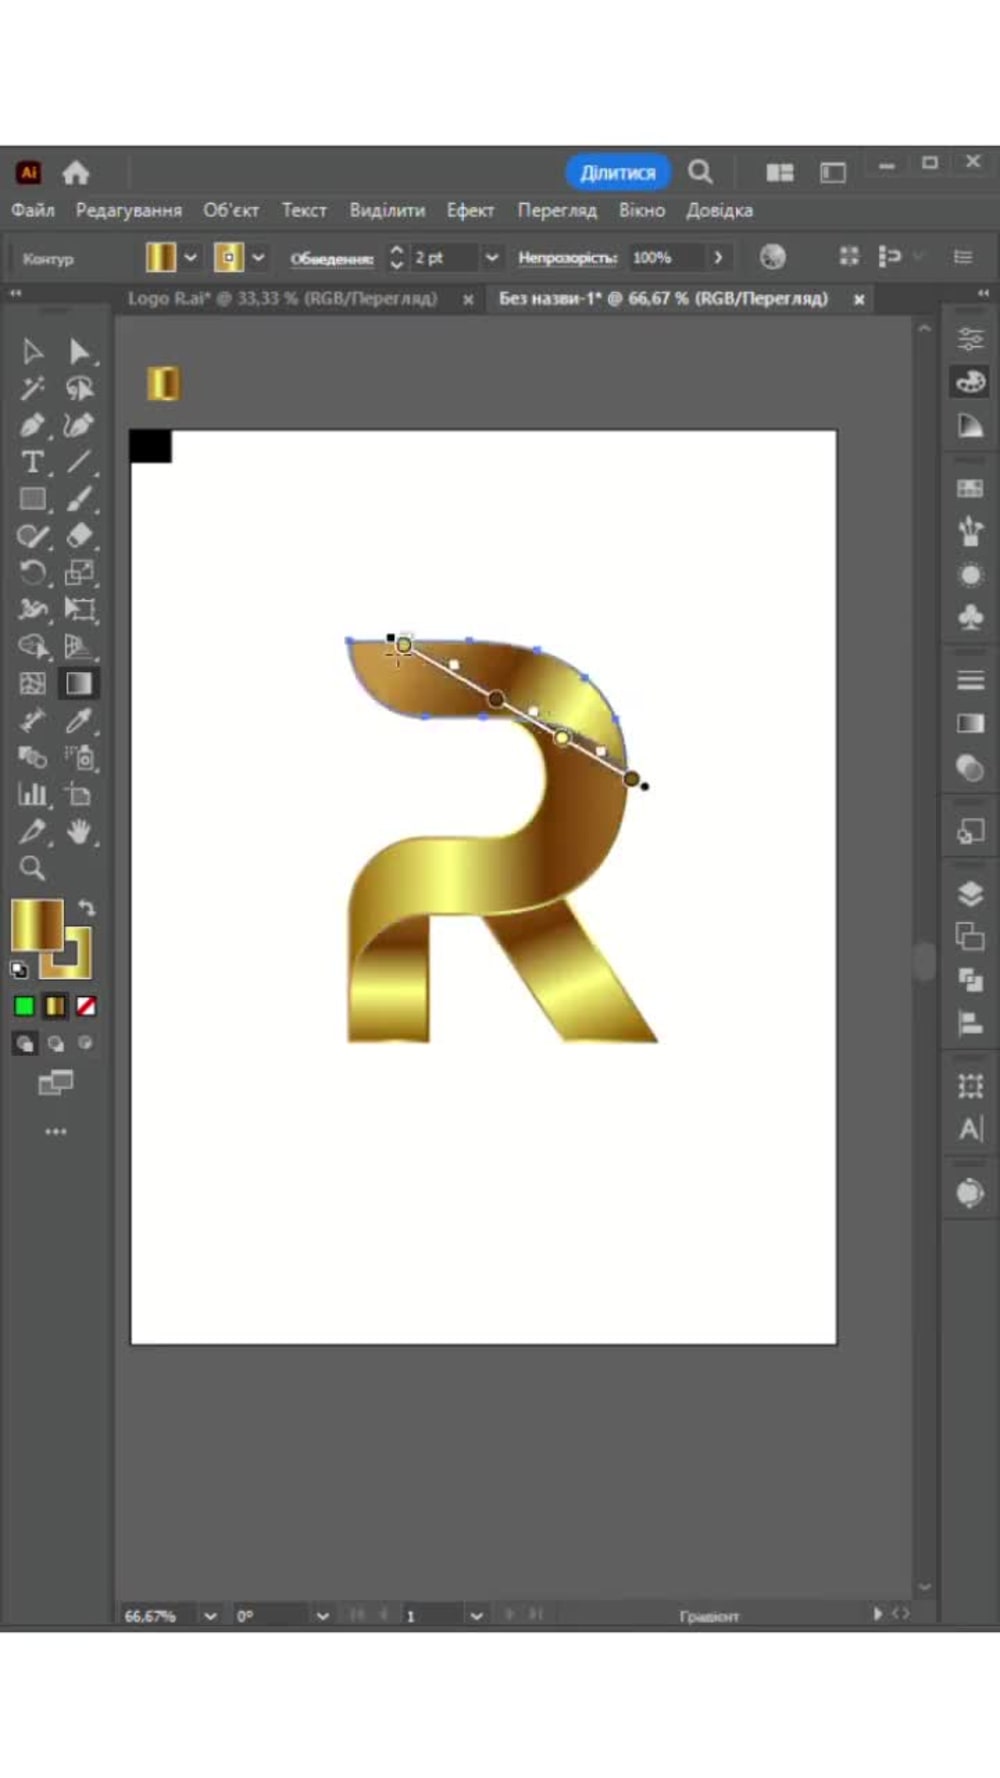Screen dimensions: 1000x1778
Task: Open the Файл menu
Action: [x=33, y=210]
